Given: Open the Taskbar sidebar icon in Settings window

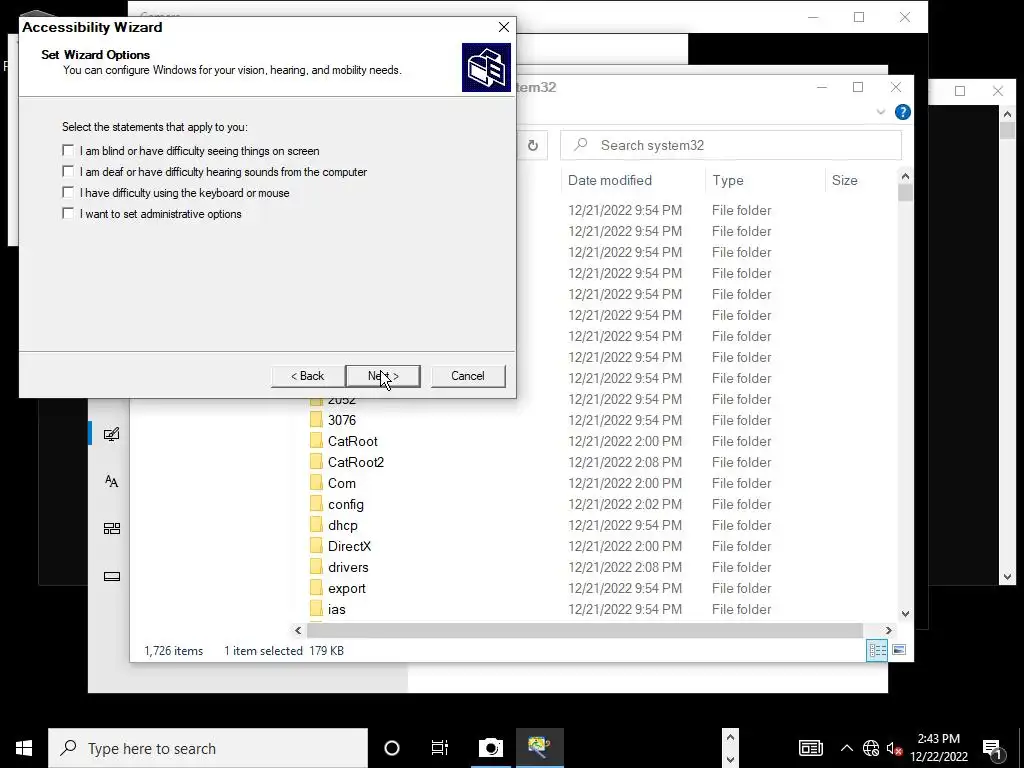Looking at the screenshot, I should pyautogui.click(x=112, y=577).
